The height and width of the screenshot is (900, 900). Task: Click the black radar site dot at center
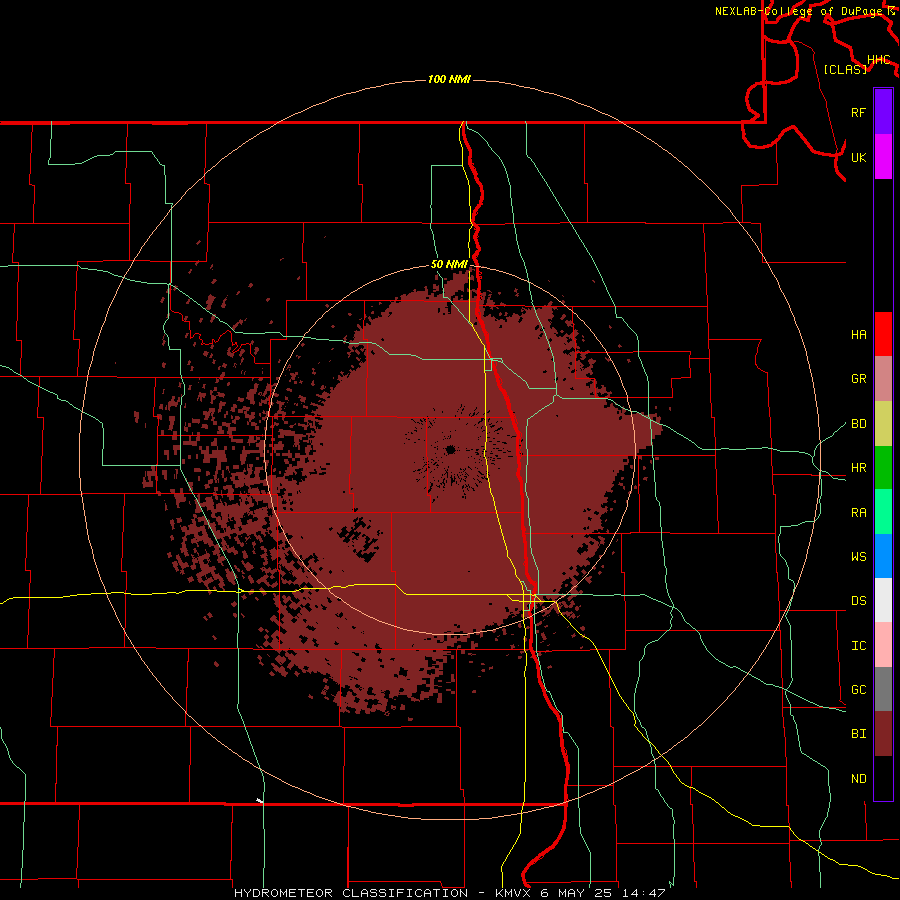pos(451,449)
